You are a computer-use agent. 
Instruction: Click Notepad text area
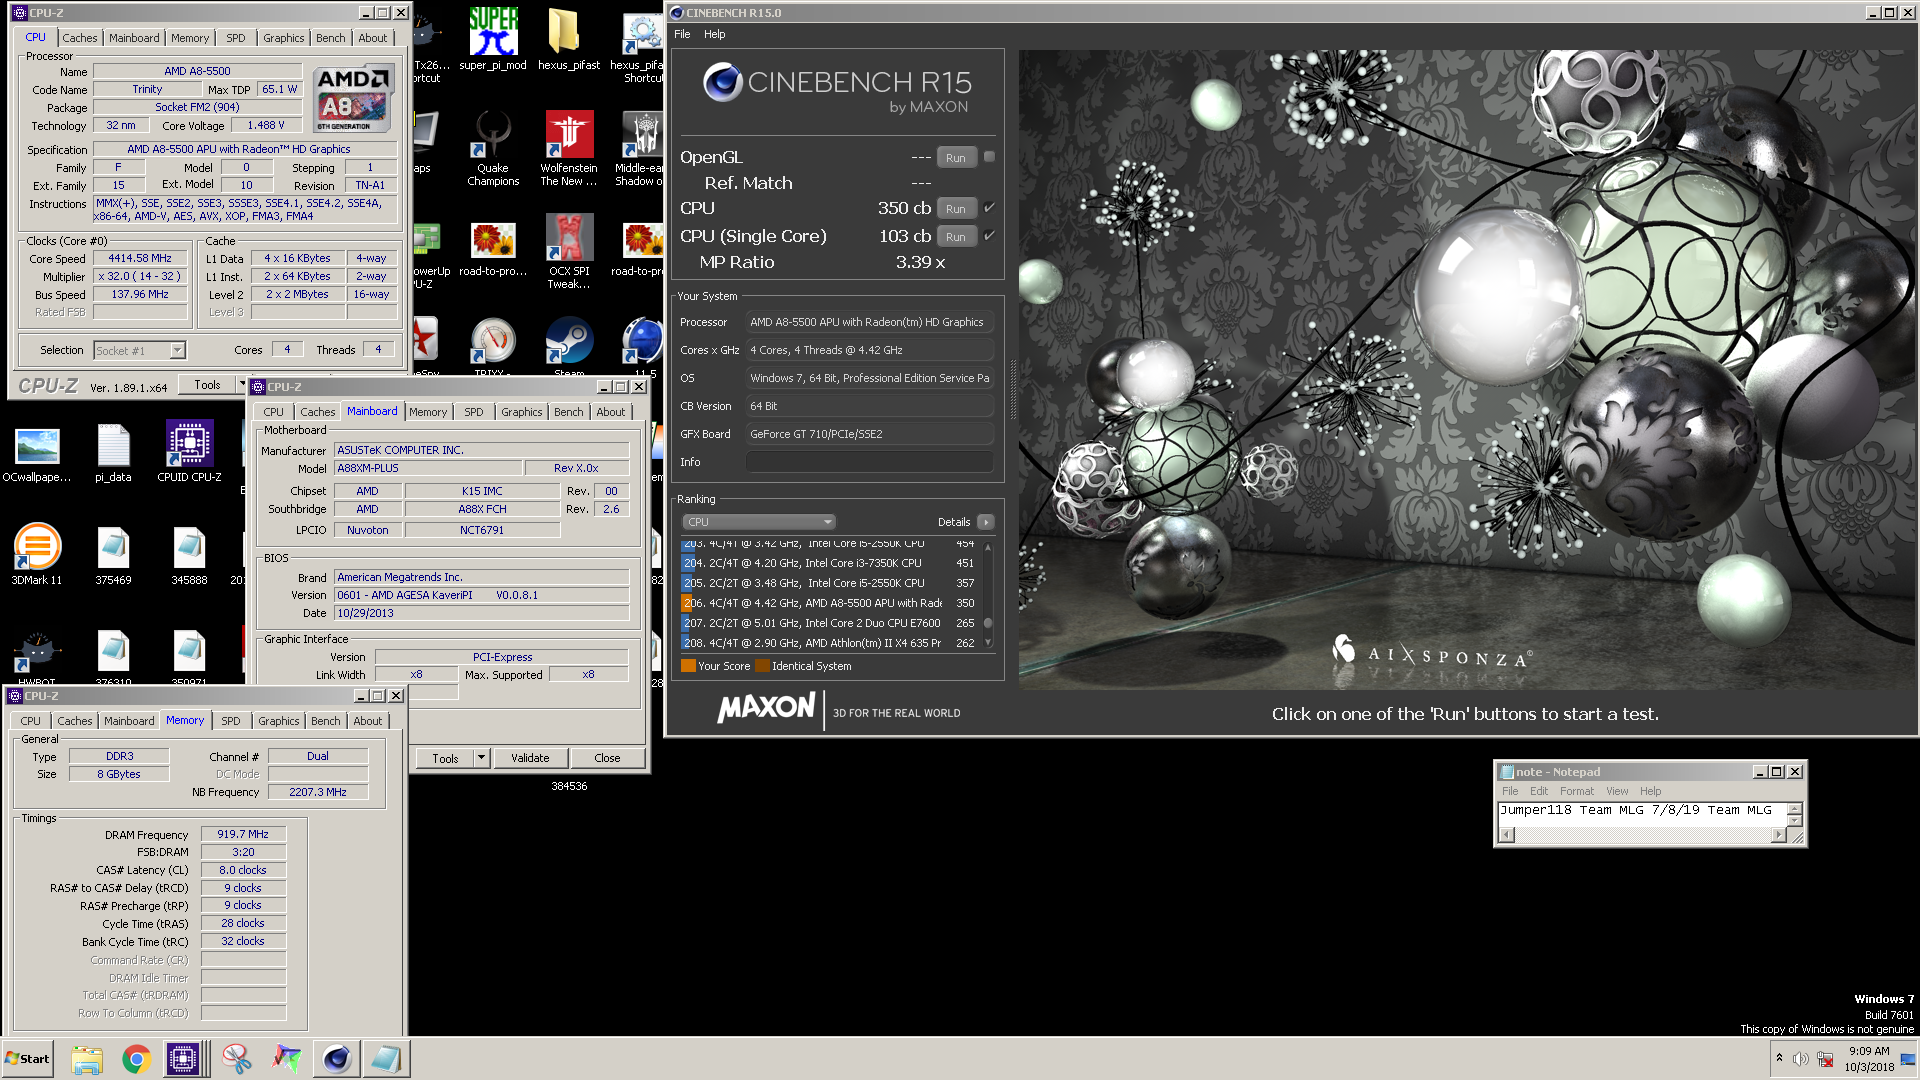[x=1641, y=815]
